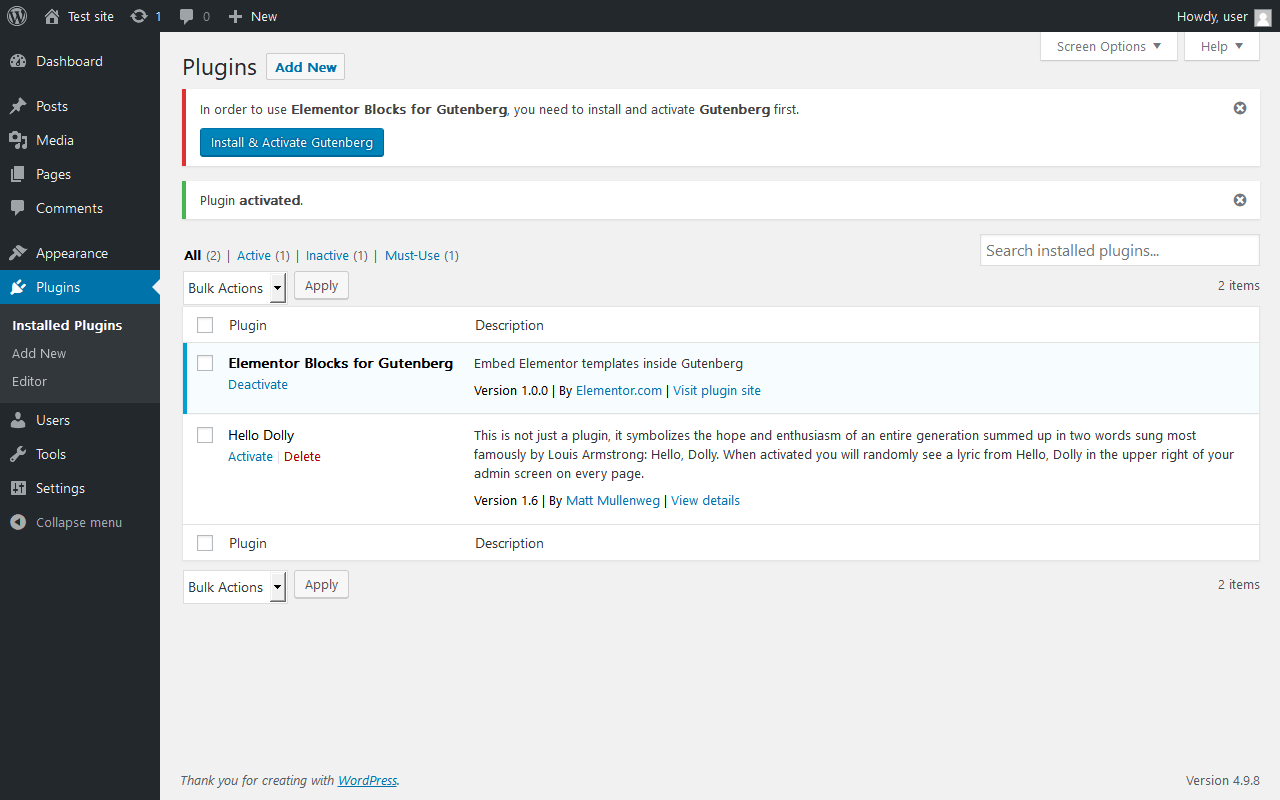
Task: Dismiss the Plugin activated notice
Action: [1240, 200]
